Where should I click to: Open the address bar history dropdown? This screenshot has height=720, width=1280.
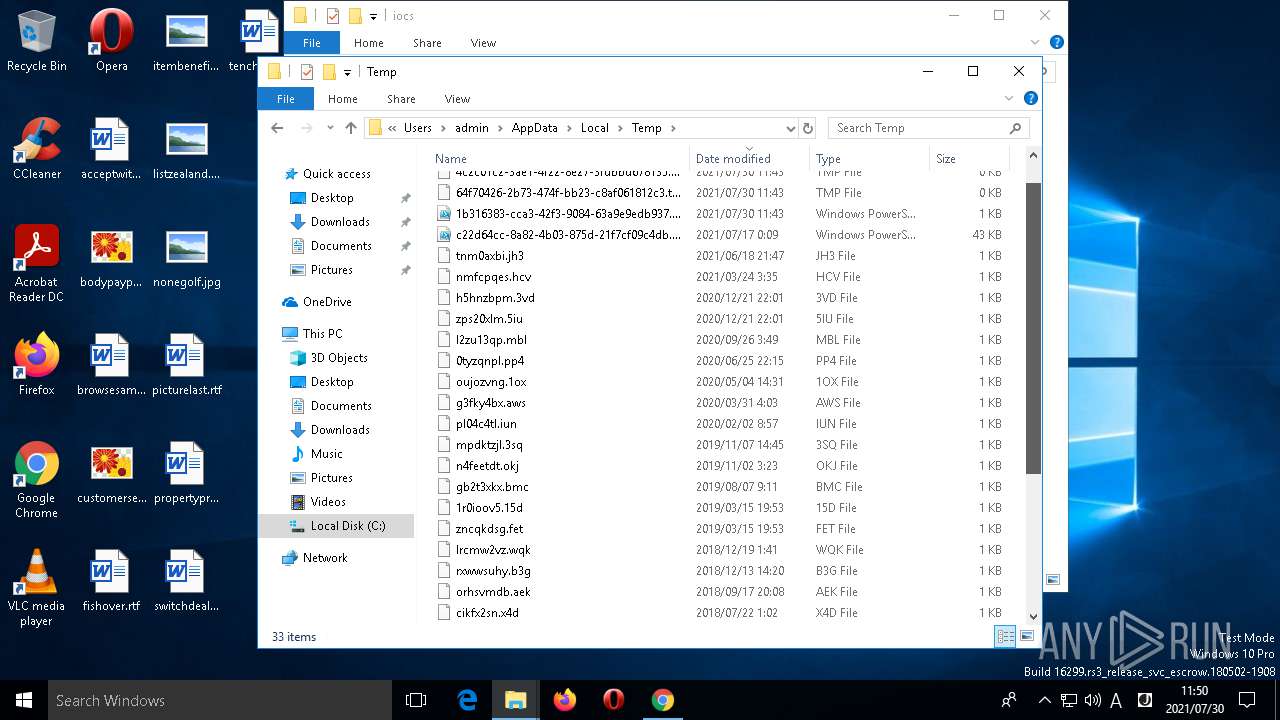790,128
